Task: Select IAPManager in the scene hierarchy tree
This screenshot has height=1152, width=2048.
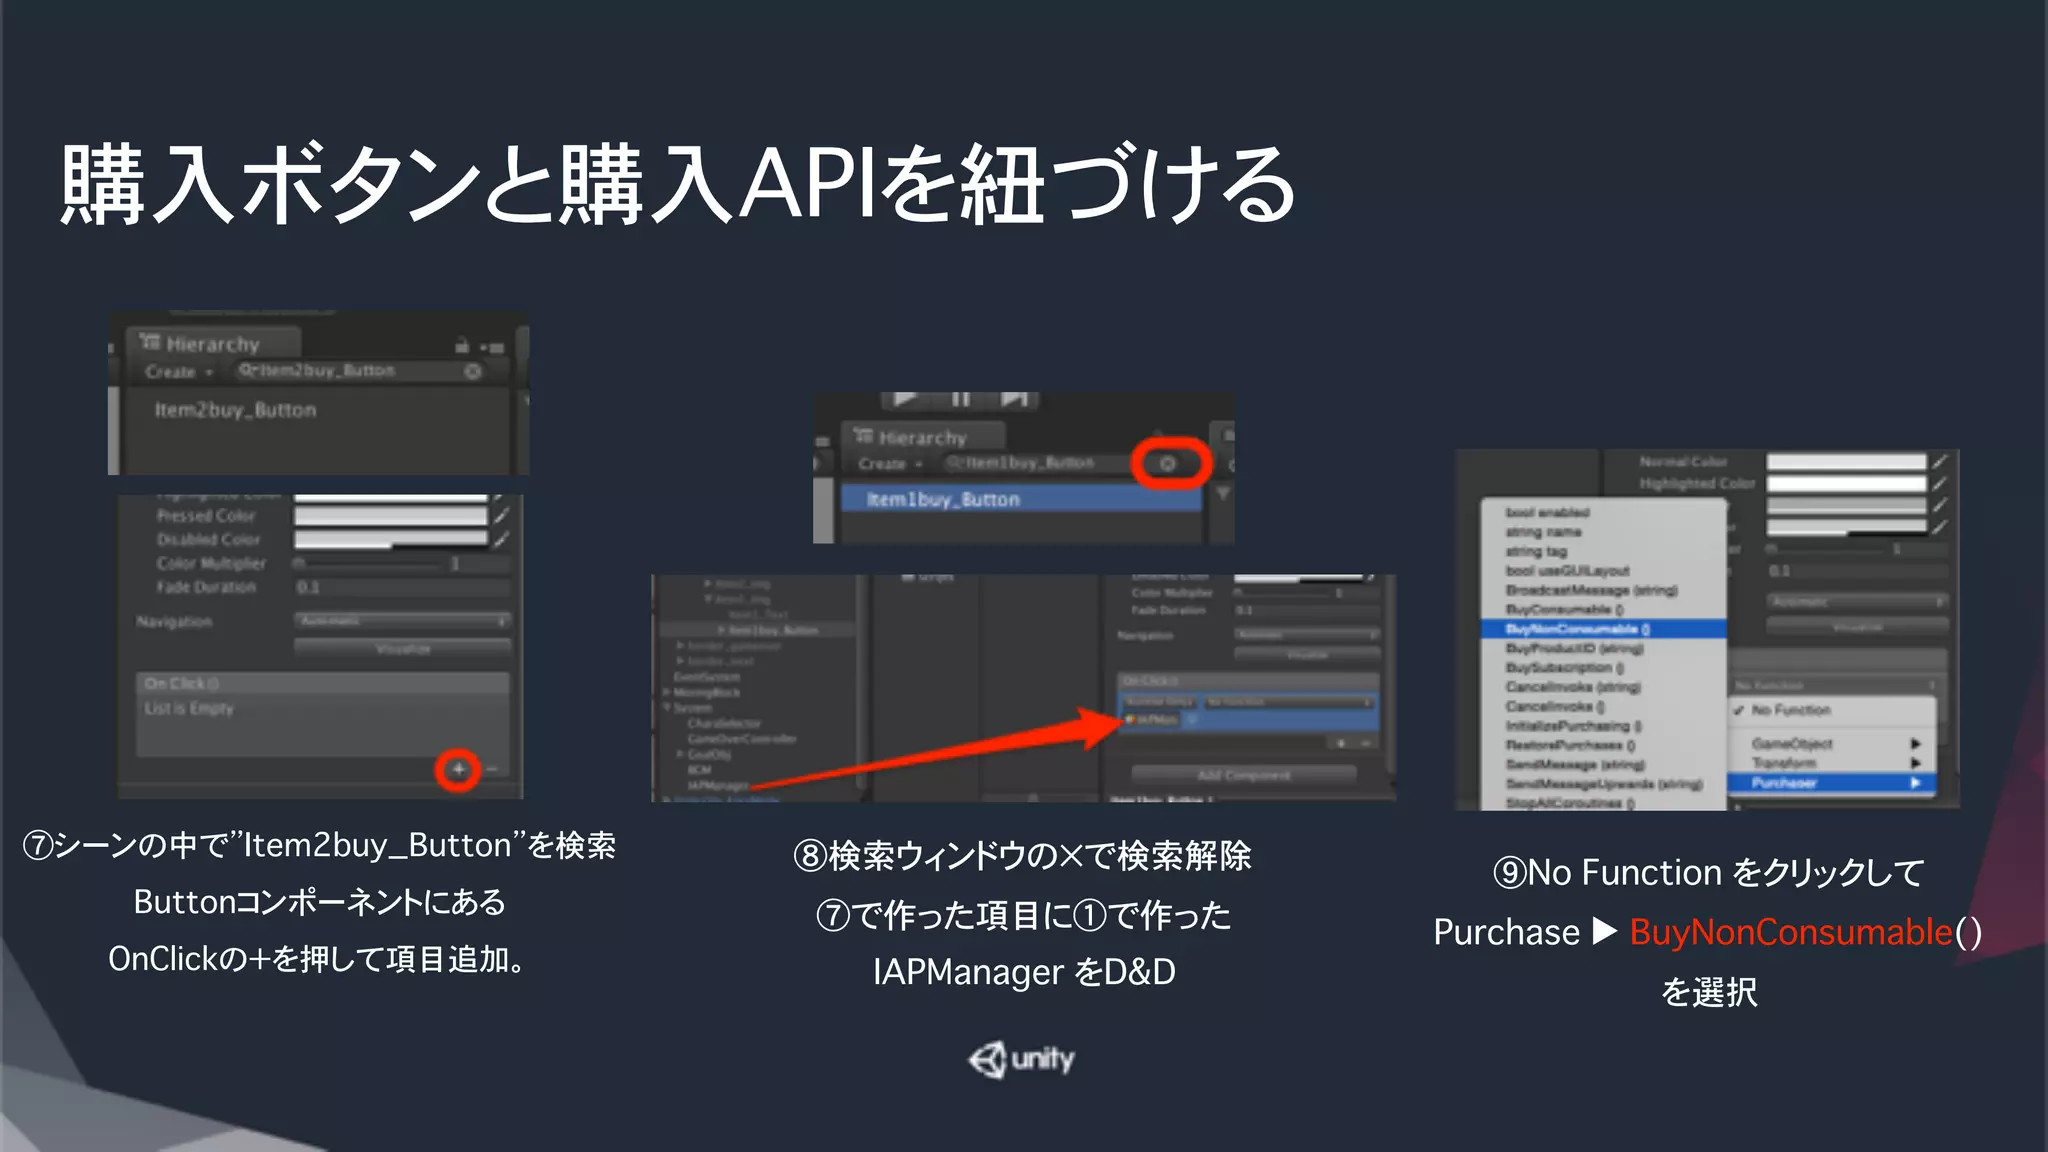Action: [718, 786]
